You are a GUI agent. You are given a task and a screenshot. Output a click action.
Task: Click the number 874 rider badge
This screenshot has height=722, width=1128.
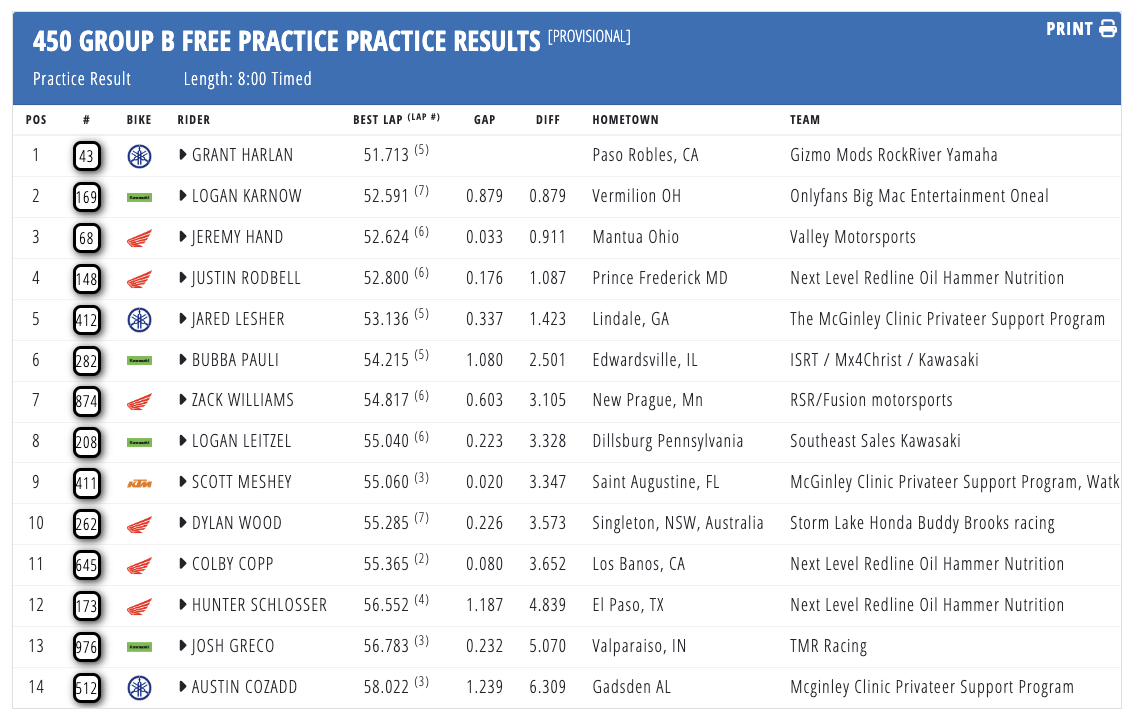(87, 401)
